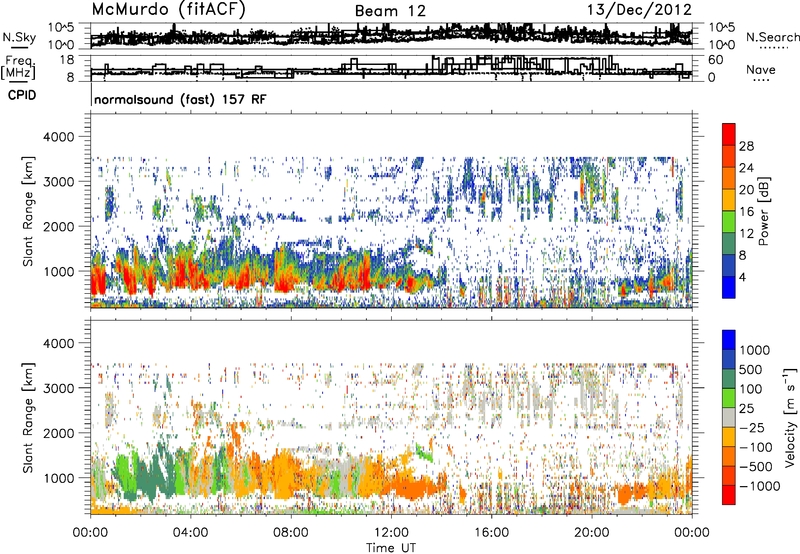Click the 20 tick on Power colorbar
Screen dimensions: 800x554
(746, 190)
